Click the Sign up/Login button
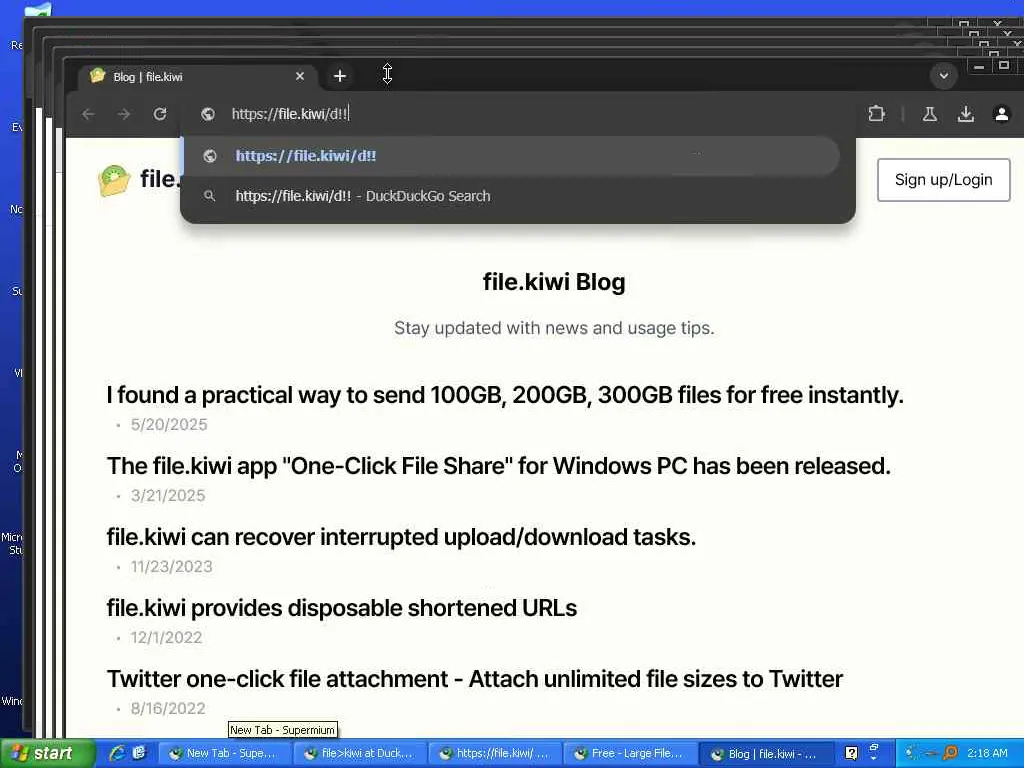Screen dimensions: 1024x768 click(x=944, y=180)
